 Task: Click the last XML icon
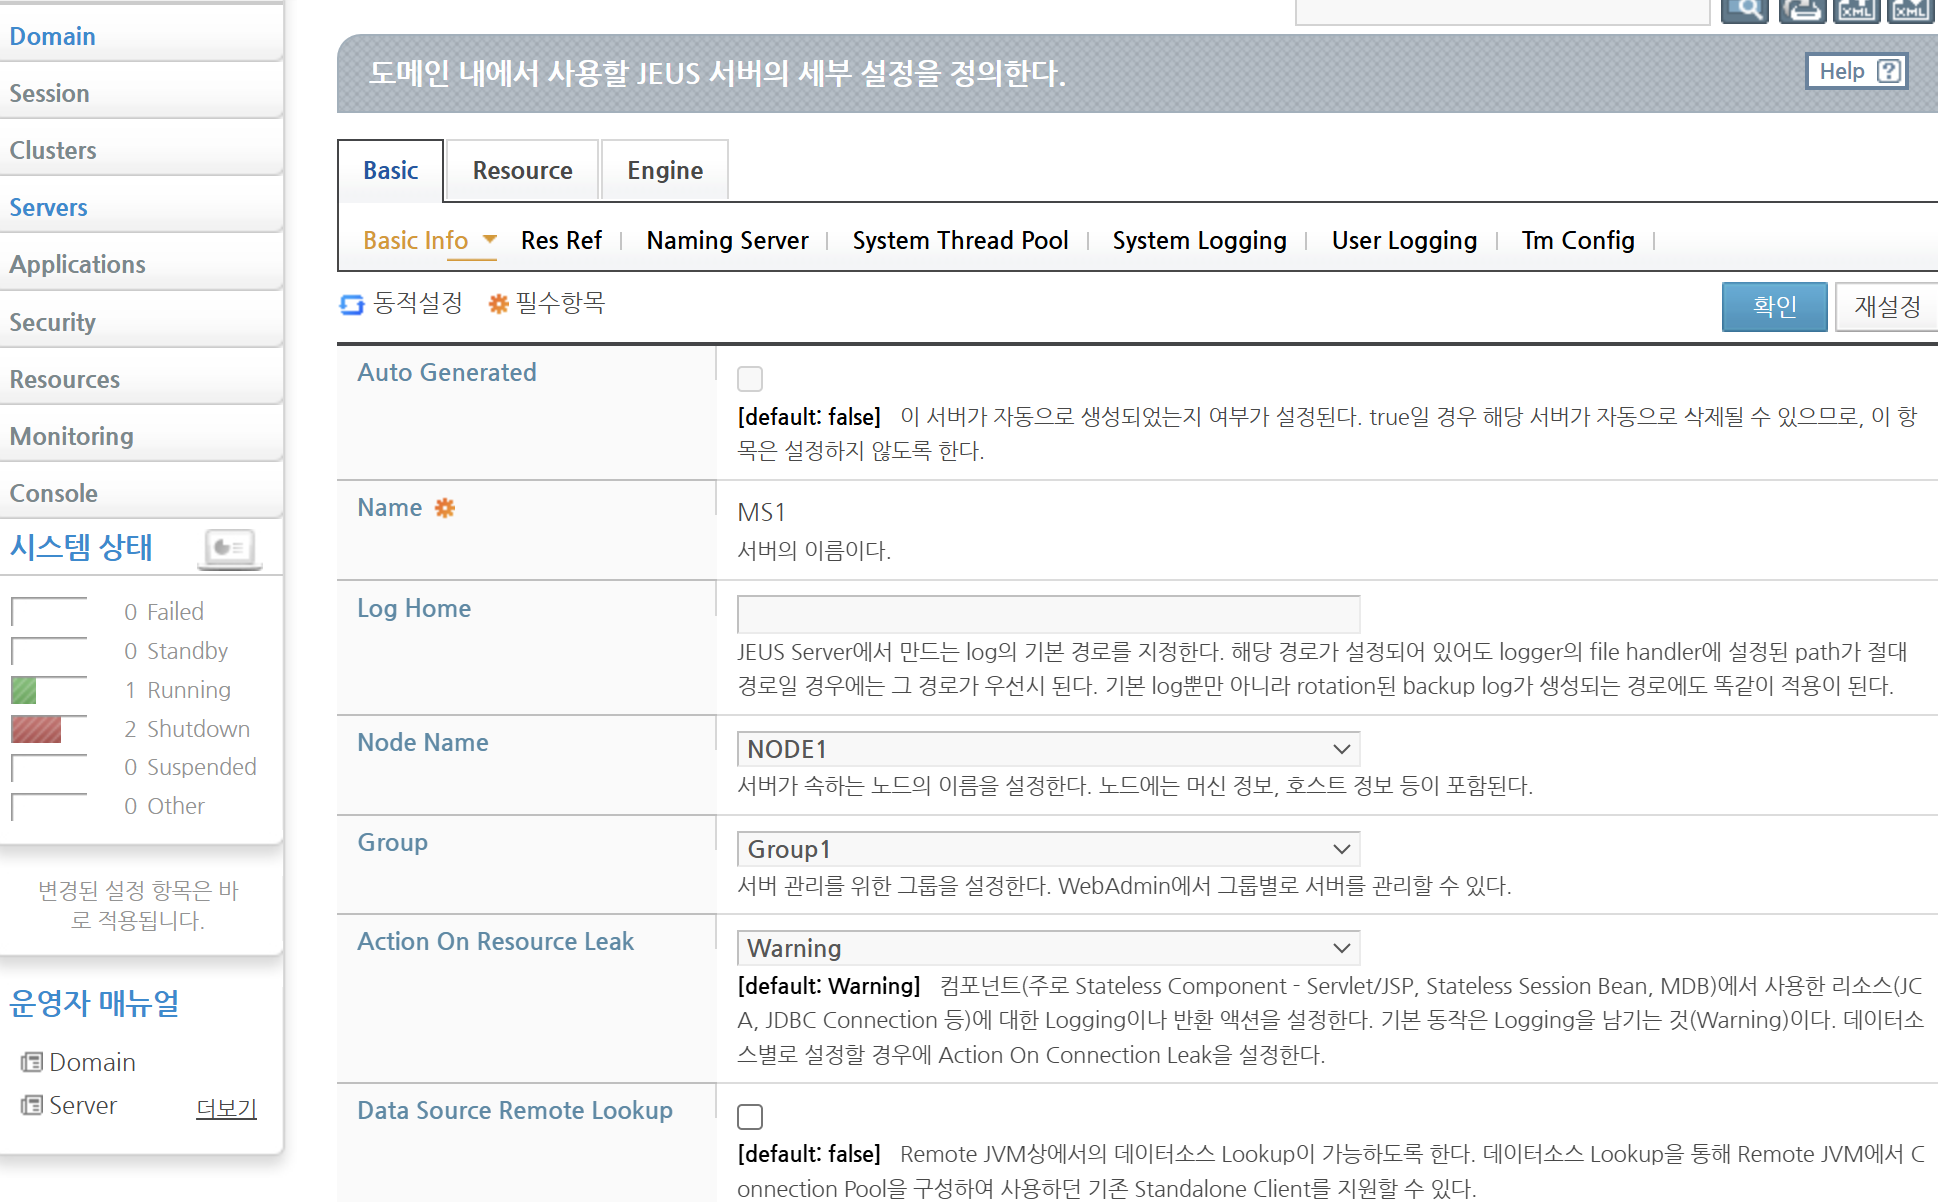click(x=1910, y=10)
